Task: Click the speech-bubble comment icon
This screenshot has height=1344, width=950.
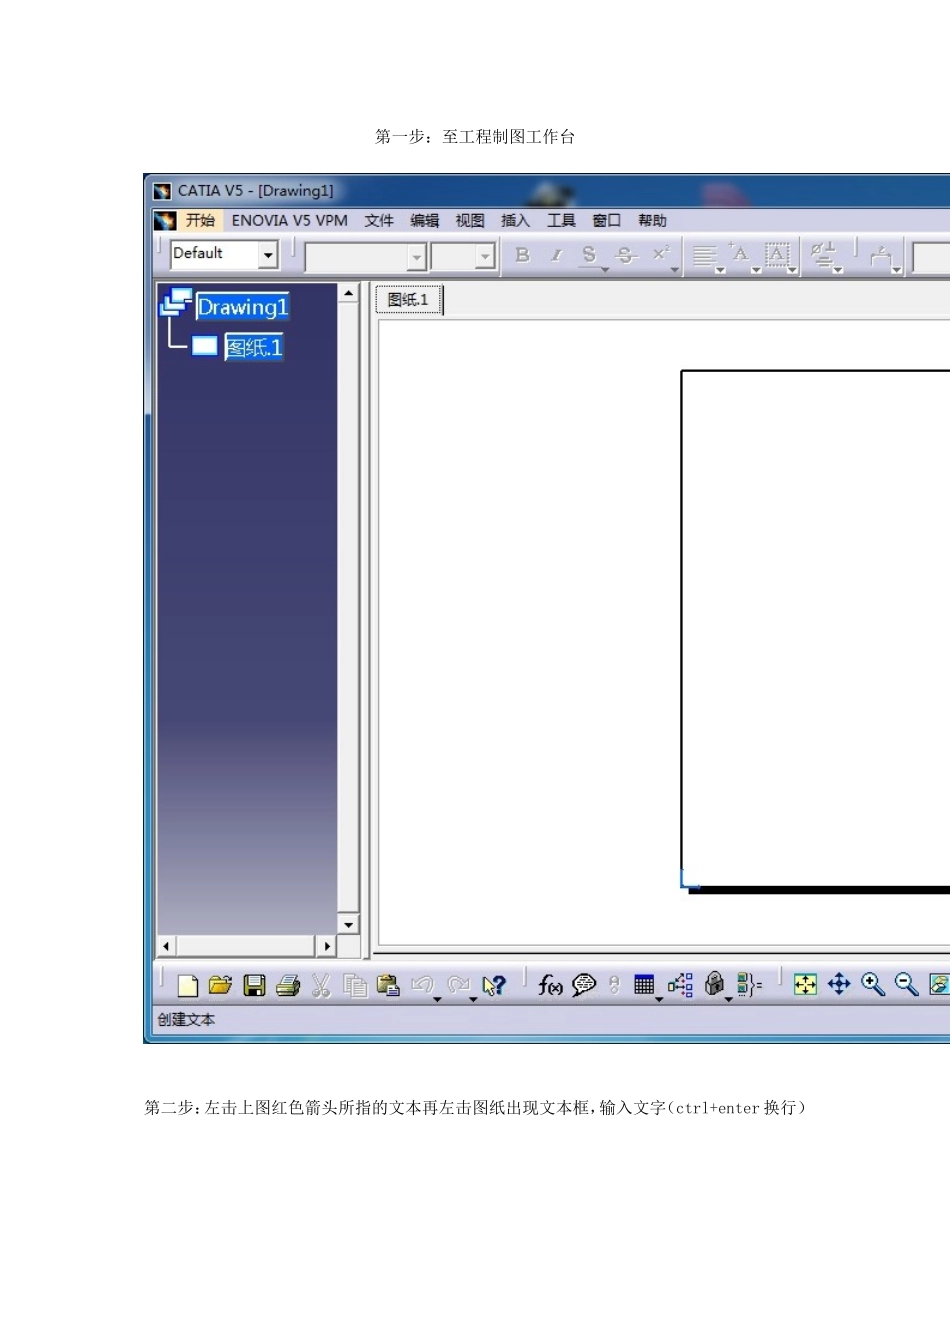Action: coord(584,985)
